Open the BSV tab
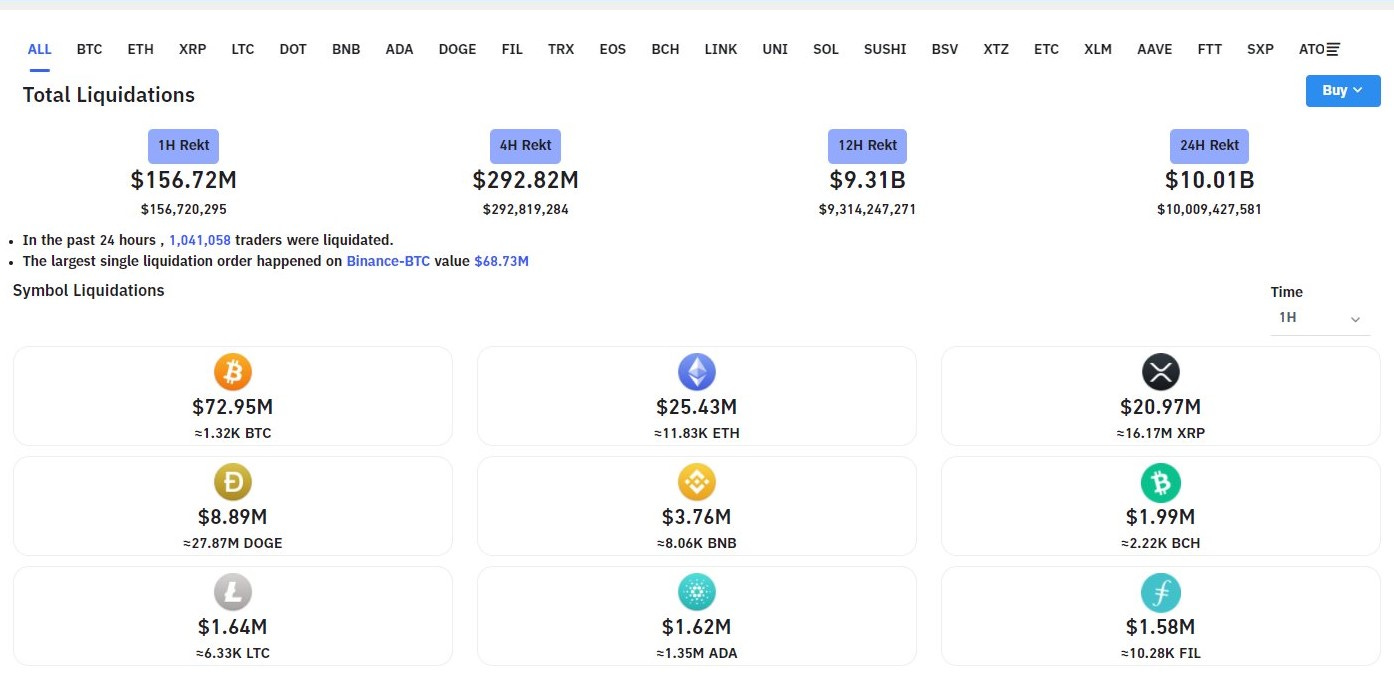The image size is (1394, 687). 945,49
